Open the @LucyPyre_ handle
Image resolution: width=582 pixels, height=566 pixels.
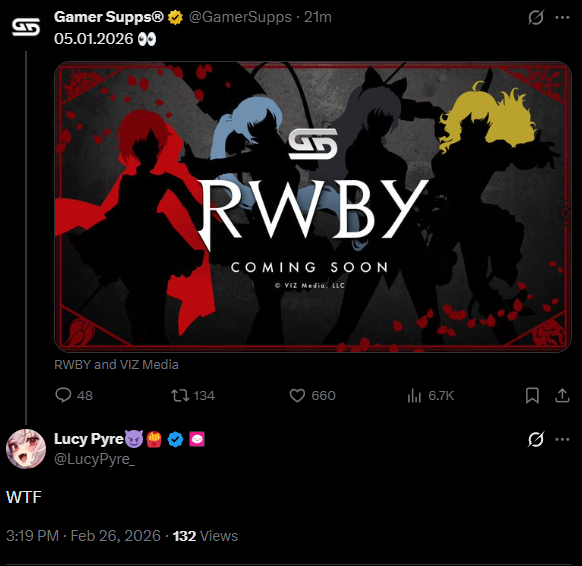95,459
